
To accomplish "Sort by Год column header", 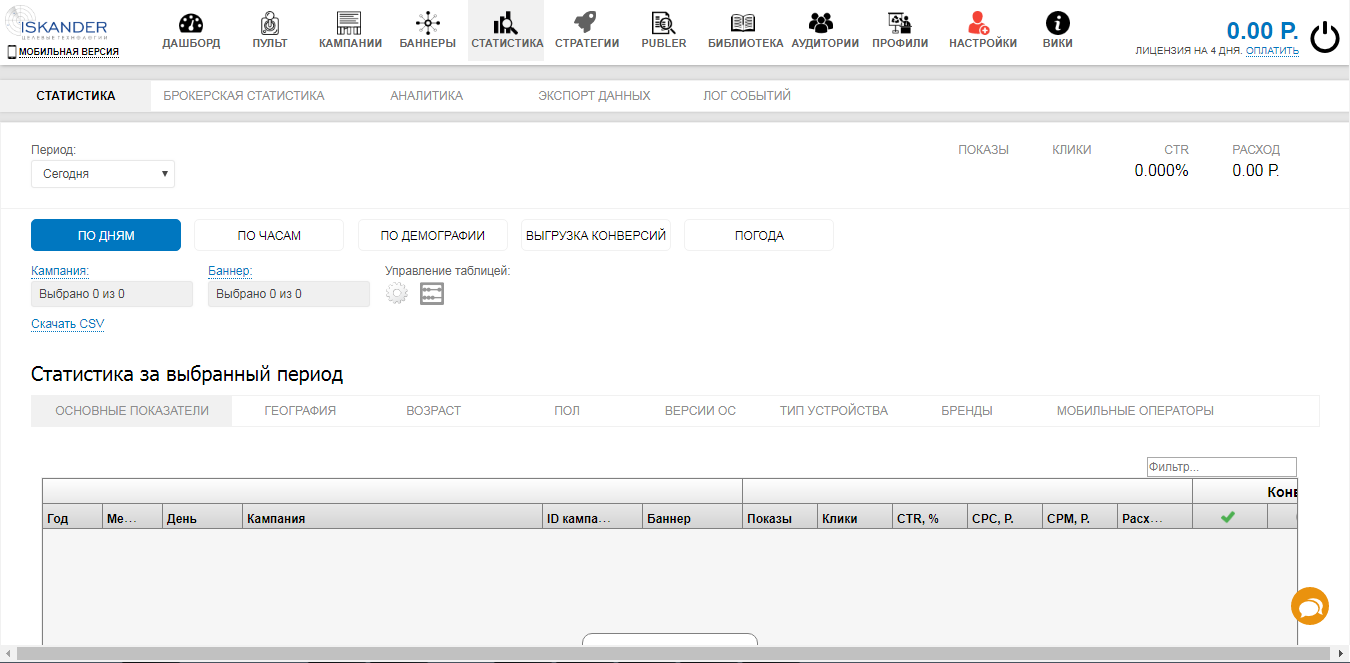I will [x=72, y=517].
